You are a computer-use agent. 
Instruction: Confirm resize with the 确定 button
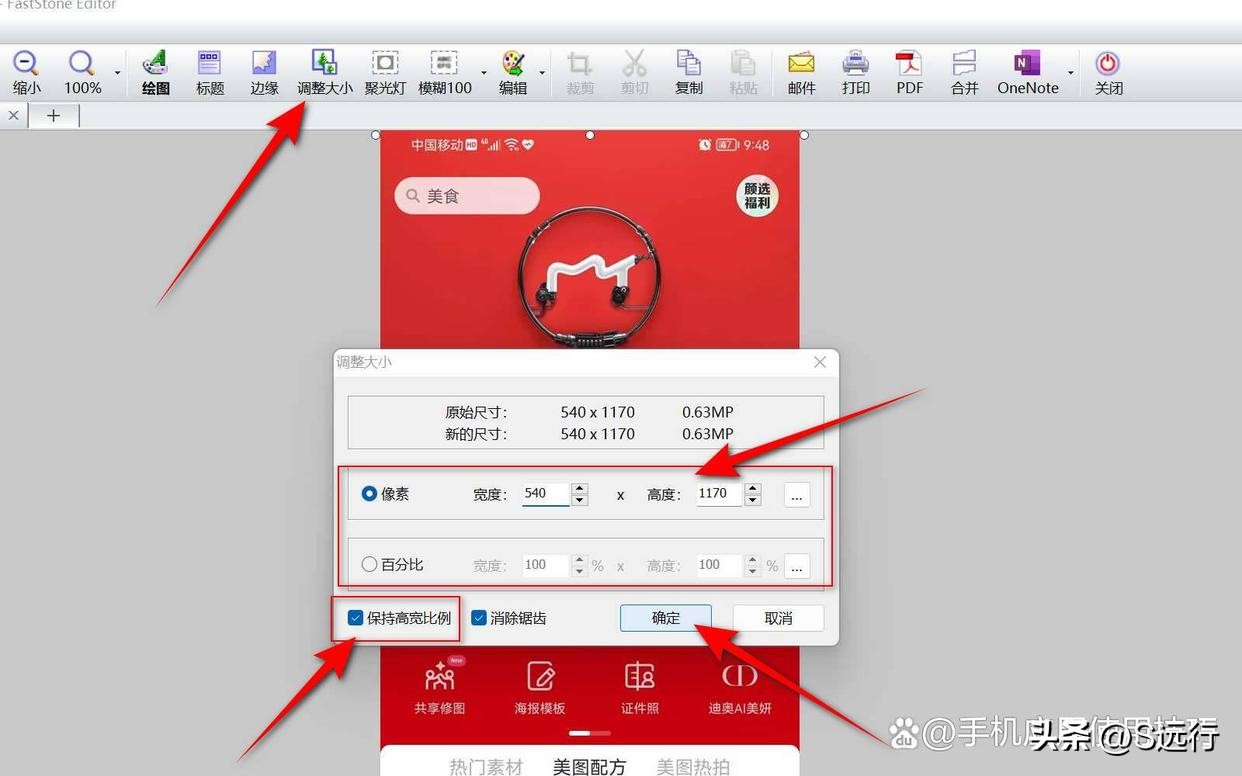(x=665, y=617)
